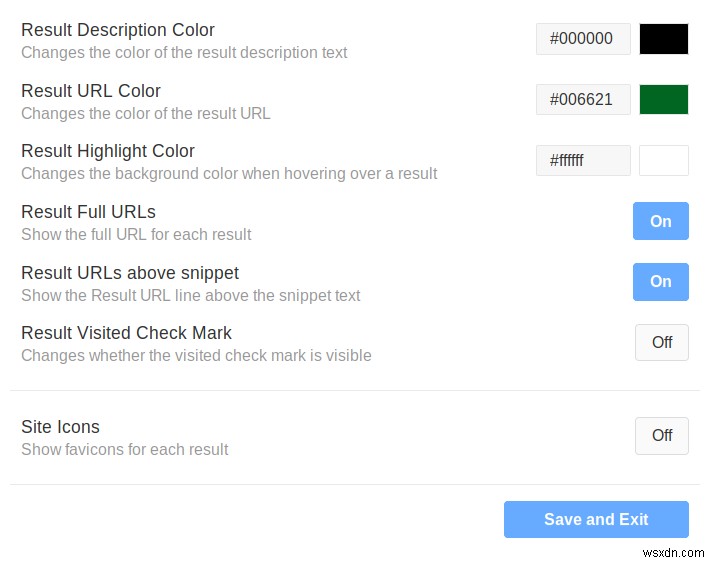Click the "Show the full URL" description text
This screenshot has width=716, height=563.
coord(136,235)
